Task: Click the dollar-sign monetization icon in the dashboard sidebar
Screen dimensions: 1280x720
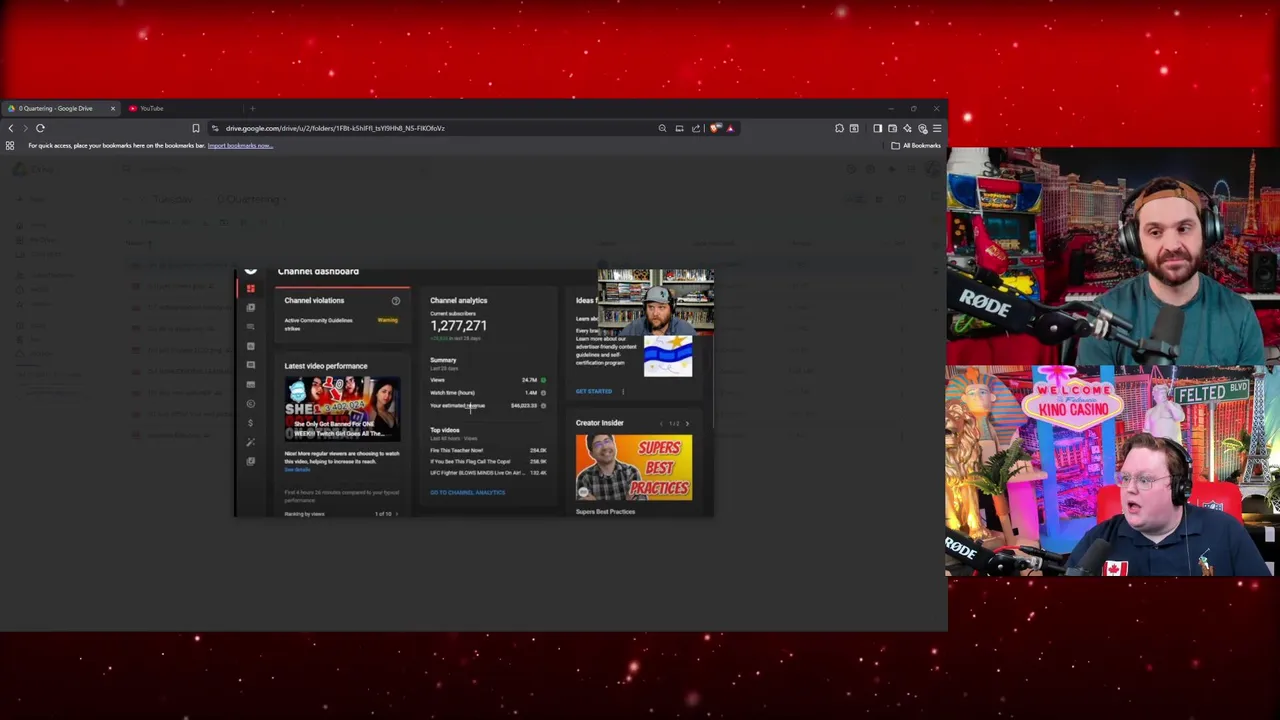Action: 251,423
